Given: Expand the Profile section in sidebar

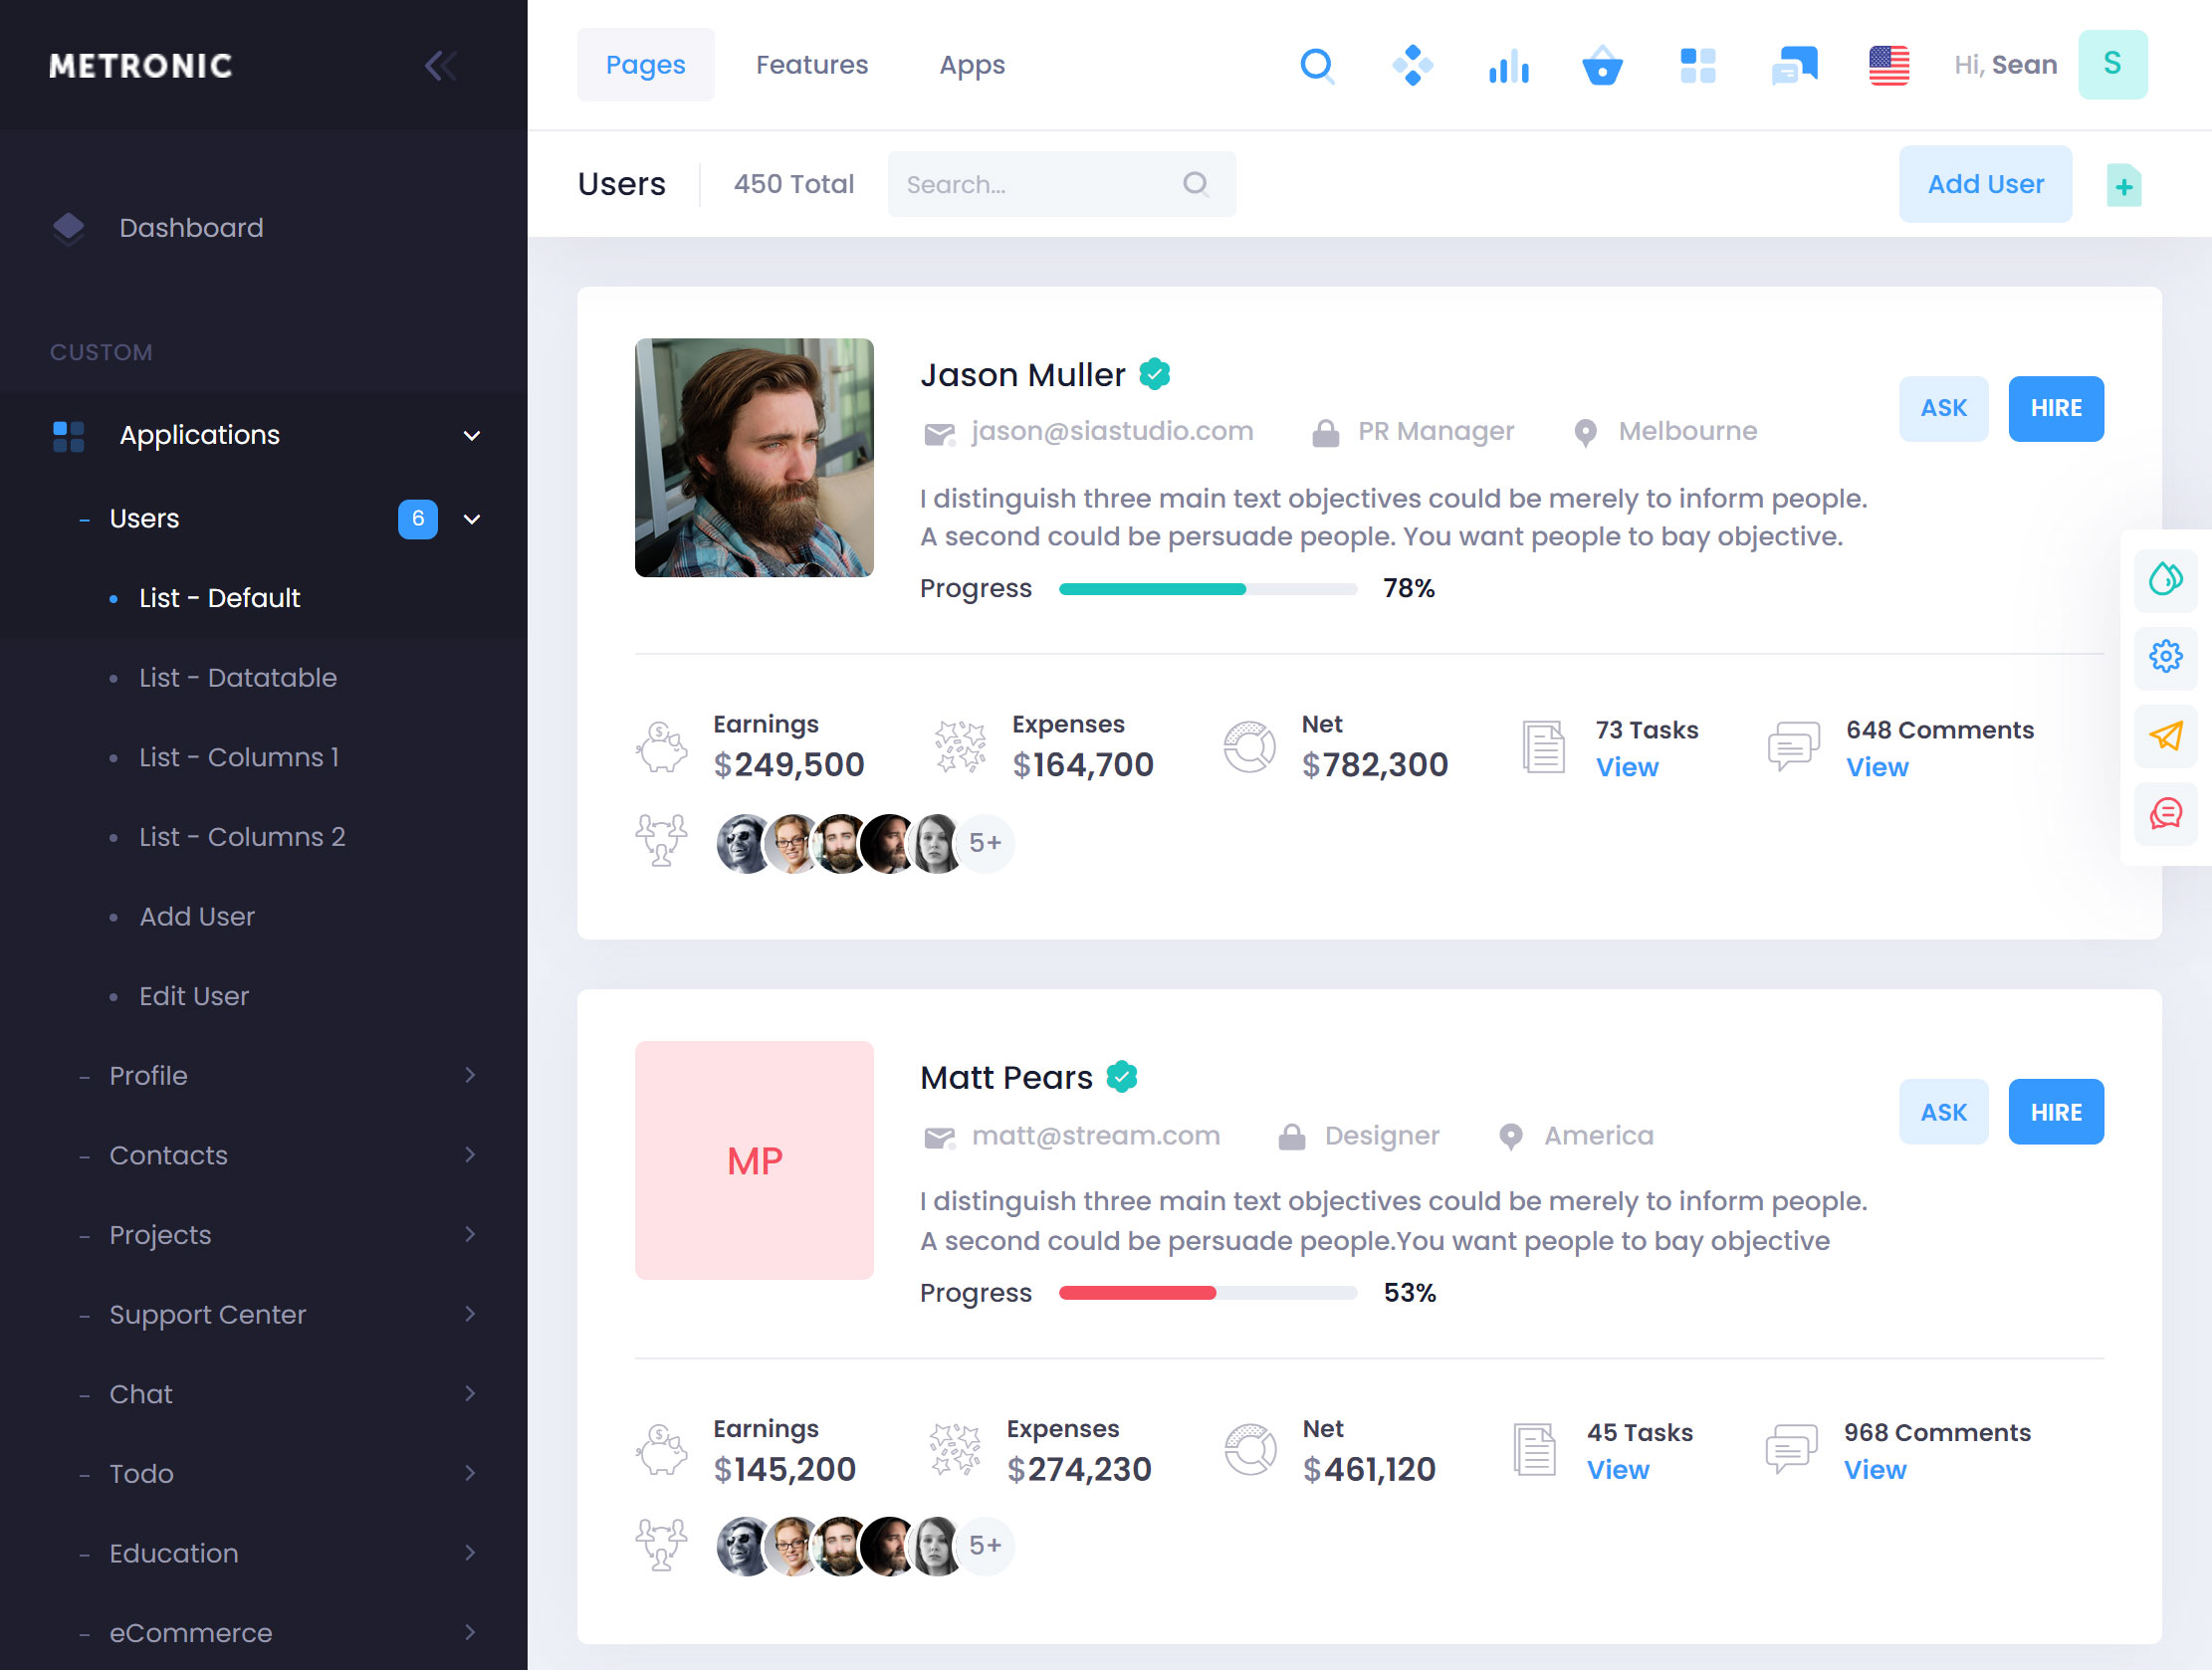Looking at the screenshot, I should tap(470, 1074).
